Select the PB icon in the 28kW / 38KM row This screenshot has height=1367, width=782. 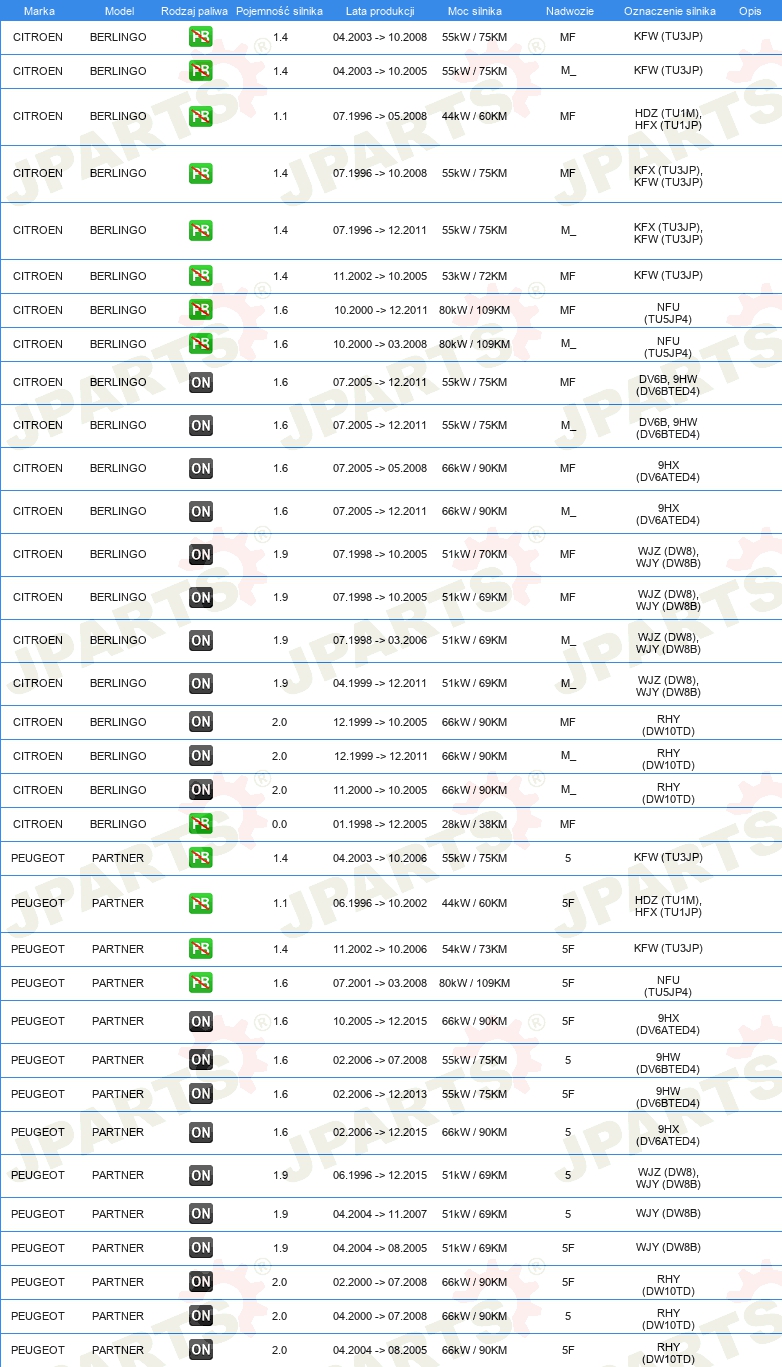tap(201, 824)
